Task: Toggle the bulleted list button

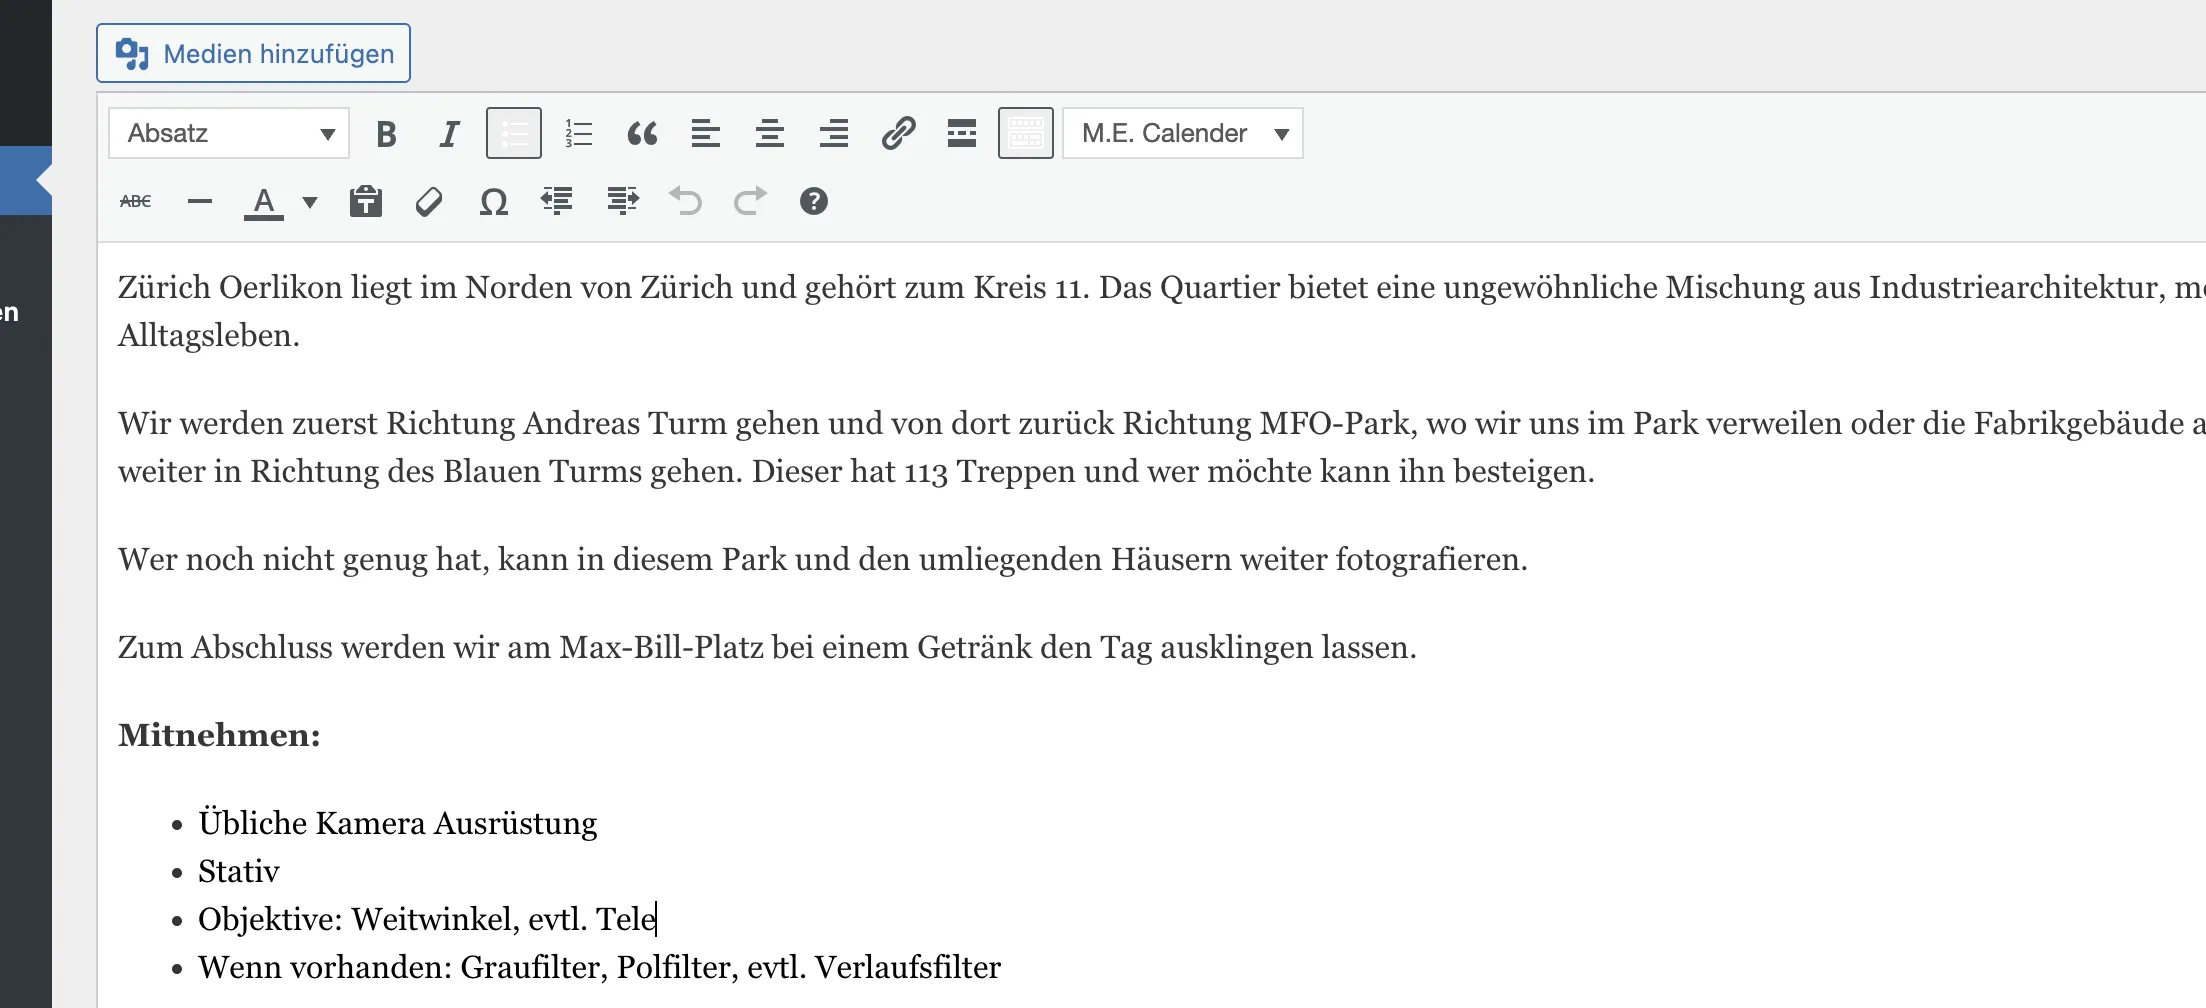Action: [x=514, y=133]
